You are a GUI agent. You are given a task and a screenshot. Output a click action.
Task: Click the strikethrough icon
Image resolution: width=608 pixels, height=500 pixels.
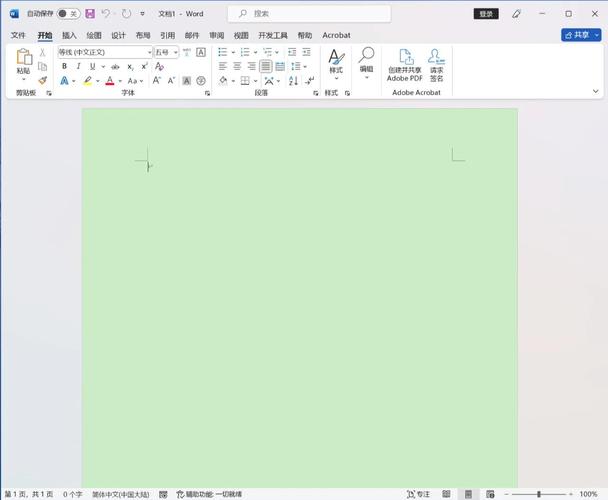coord(116,66)
